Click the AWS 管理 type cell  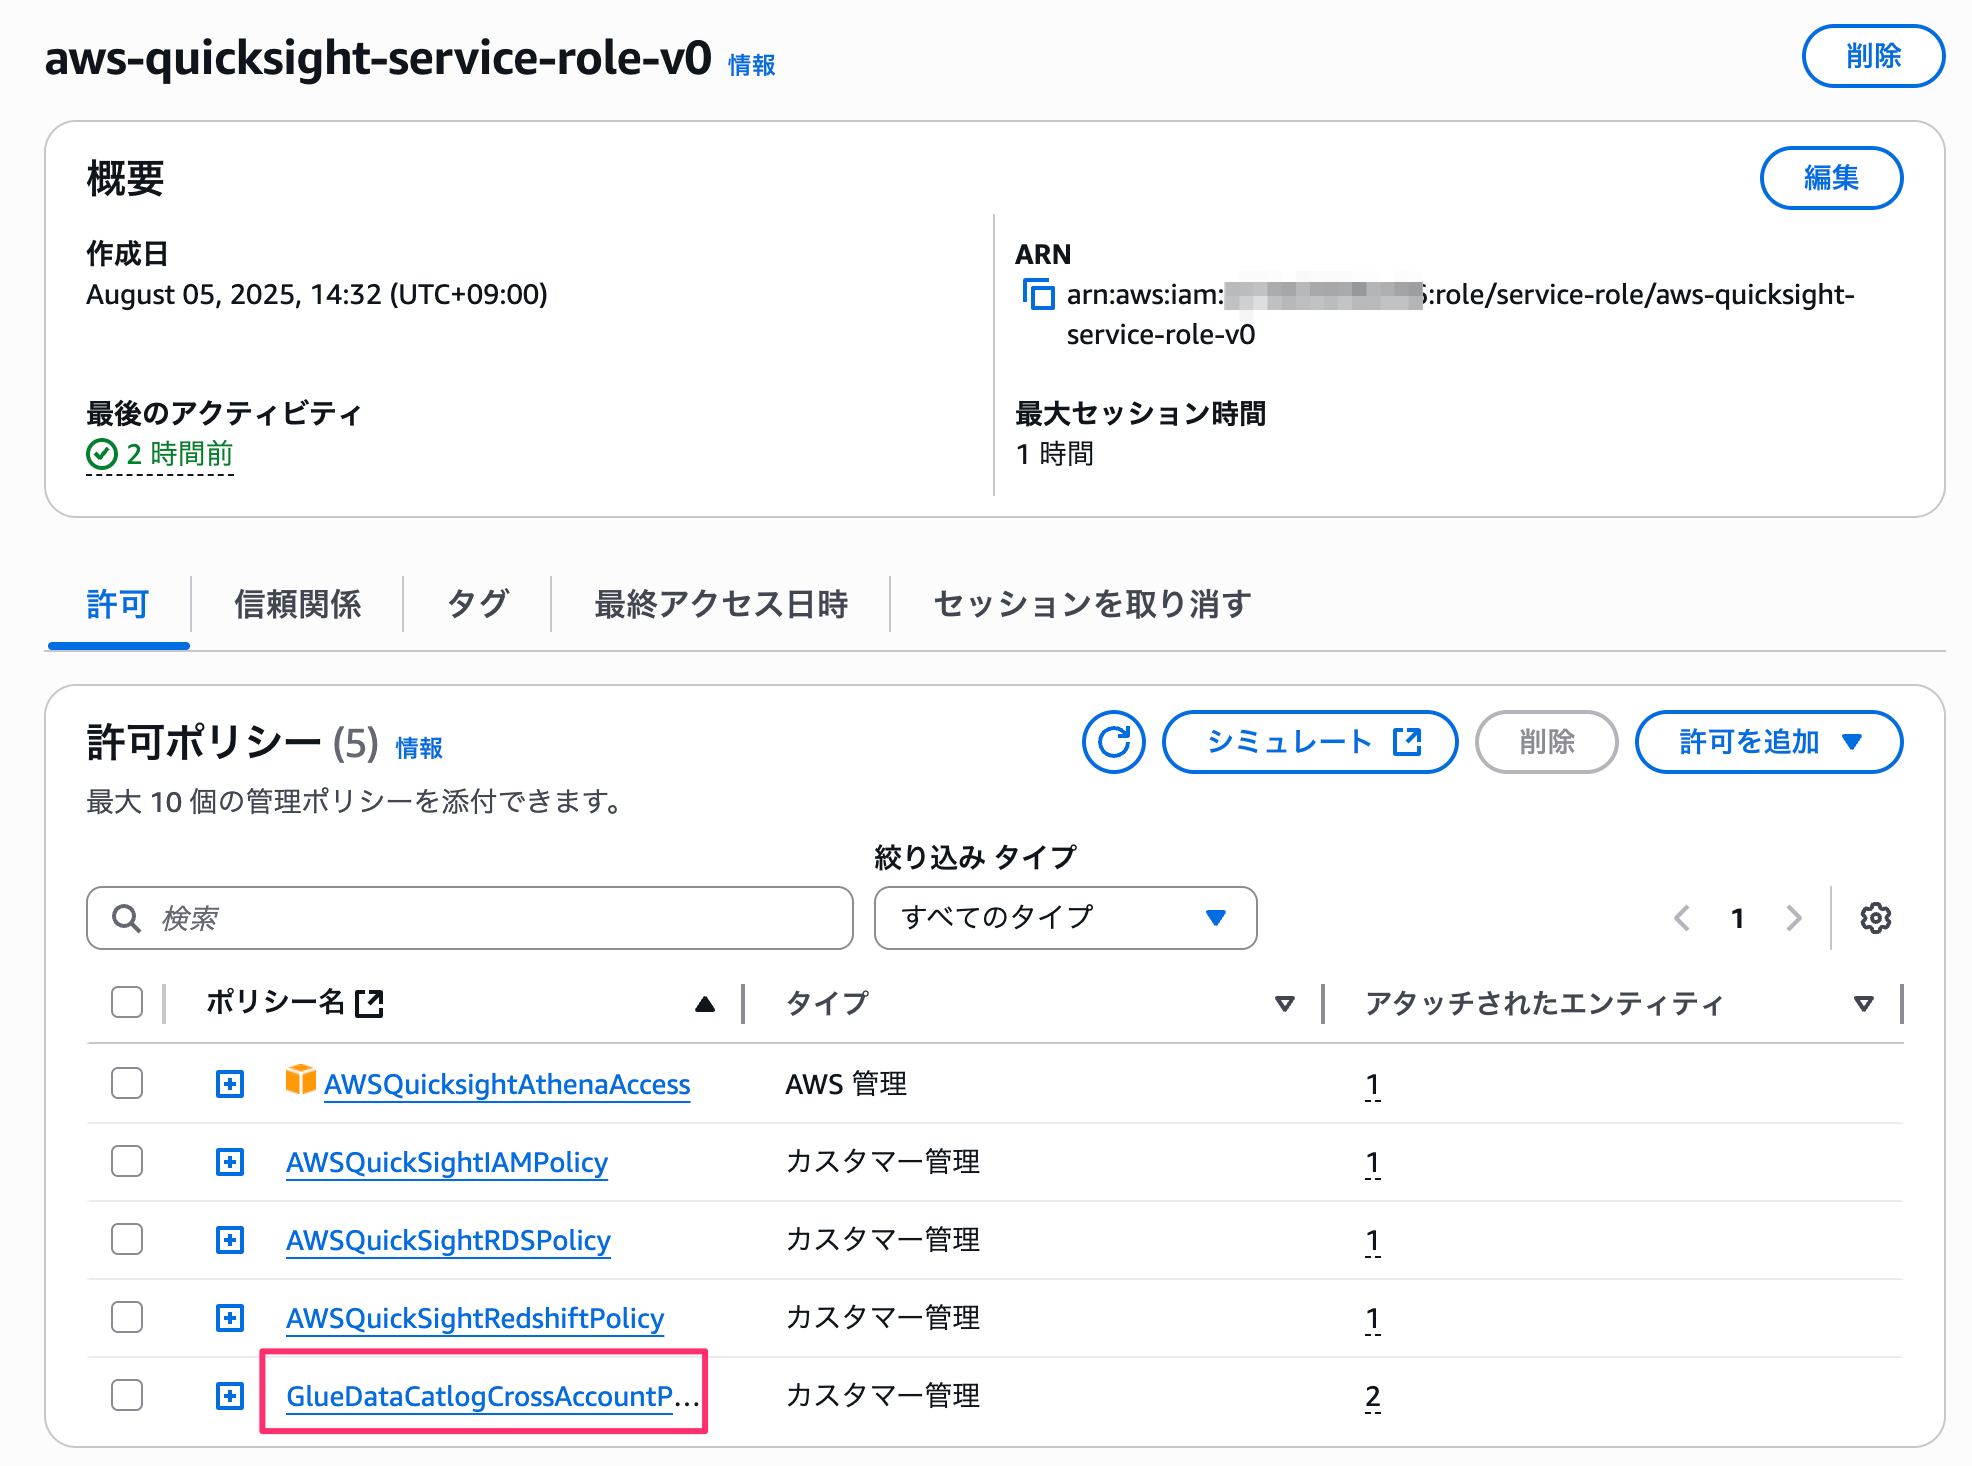pos(846,1084)
